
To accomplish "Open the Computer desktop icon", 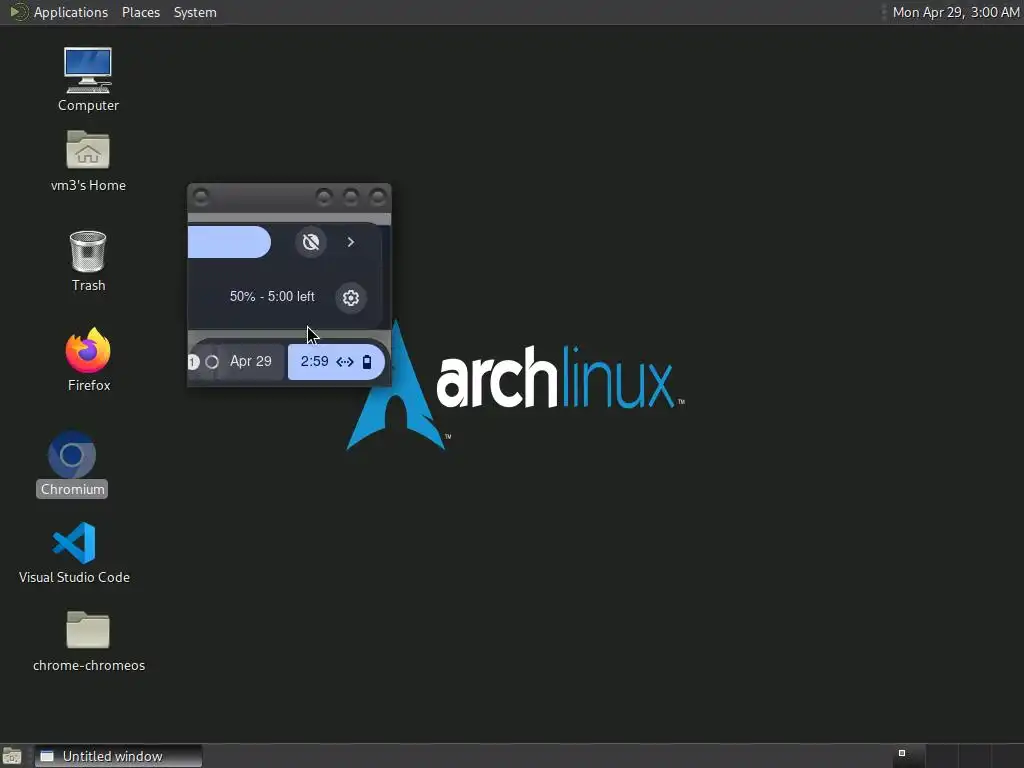I will point(88,79).
